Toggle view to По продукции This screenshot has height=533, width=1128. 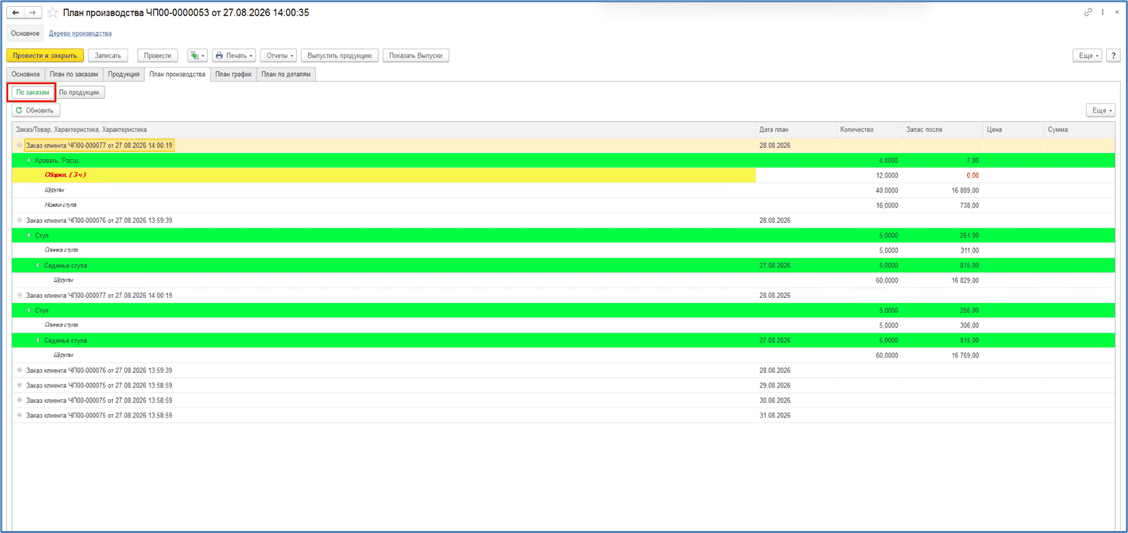tap(81, 92)
